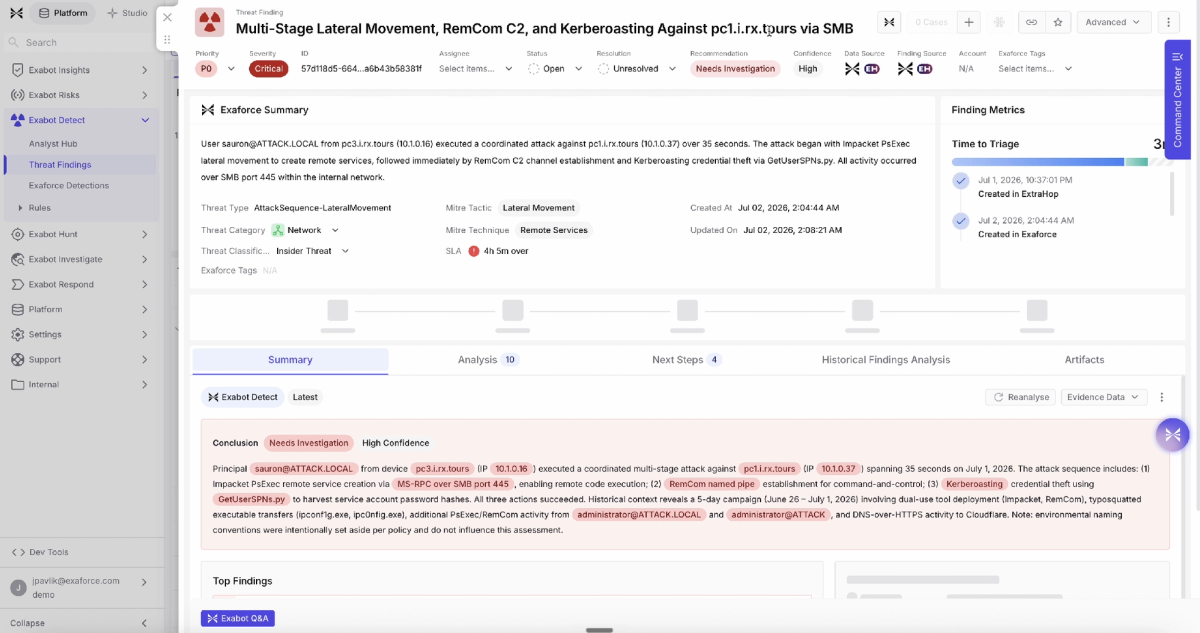
Task: Open Analyst Hub in the sidebar
Action: pos(53,144)
